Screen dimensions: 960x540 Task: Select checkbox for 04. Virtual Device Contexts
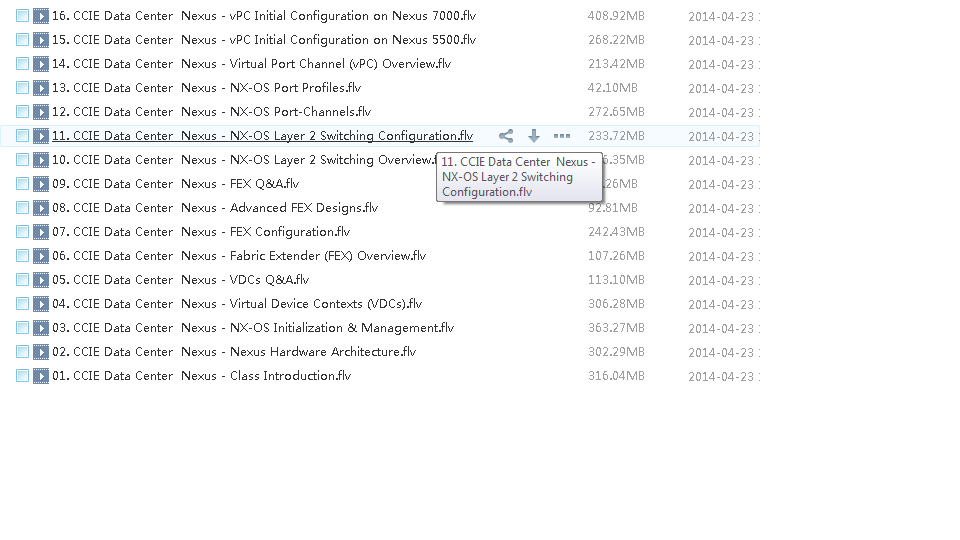[x=23, y=303]
